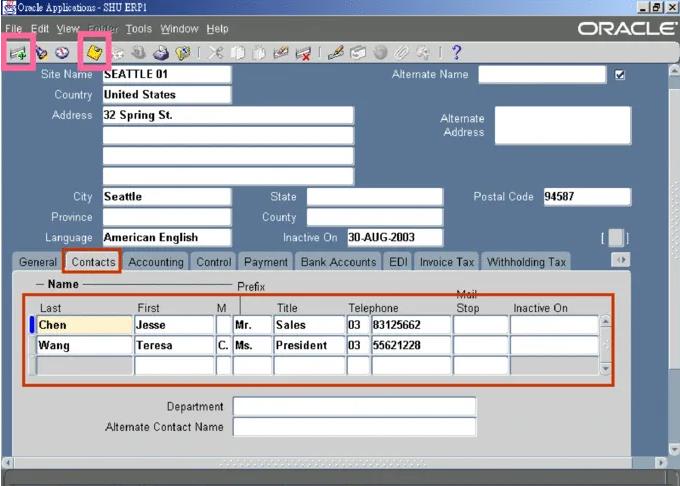Select the Accounting tab
This screenshot has width=680, height=486.
point(156,262)
